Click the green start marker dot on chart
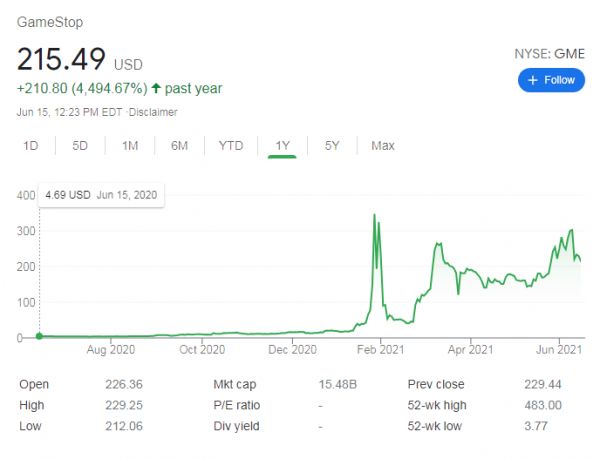This screenshot has width=600, height=459. 39,336
